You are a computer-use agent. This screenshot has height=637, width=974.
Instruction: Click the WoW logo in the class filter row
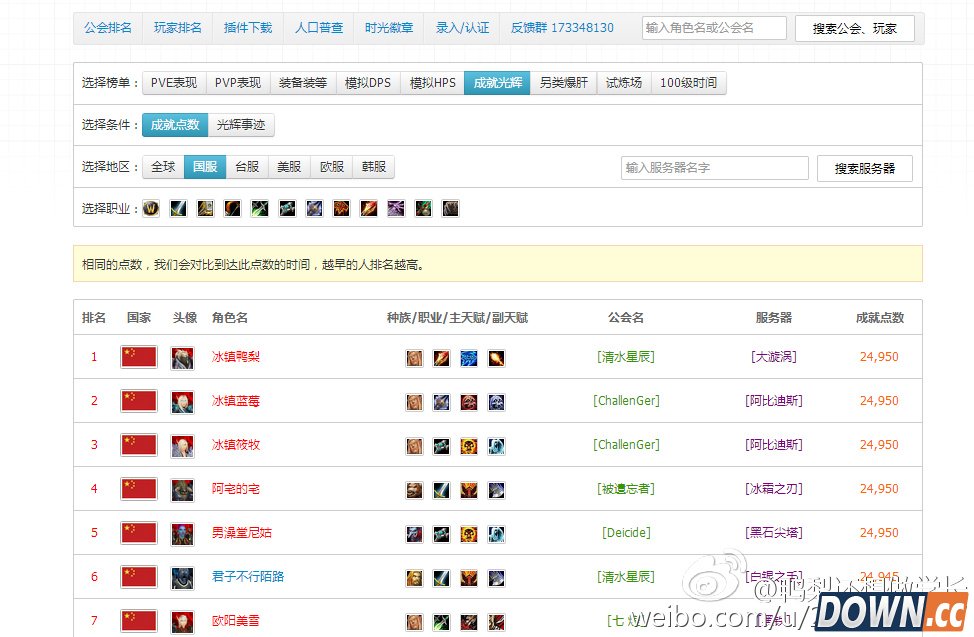click(151, 208)
